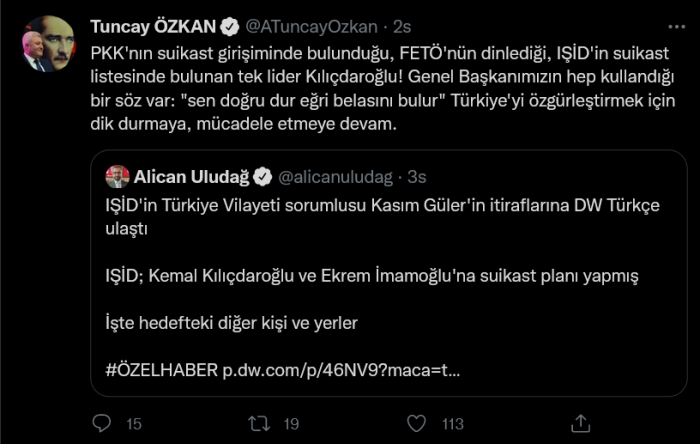
Task: Select the Alican Uludağ name in quoted tweet
Action: [x=191, y=177]
